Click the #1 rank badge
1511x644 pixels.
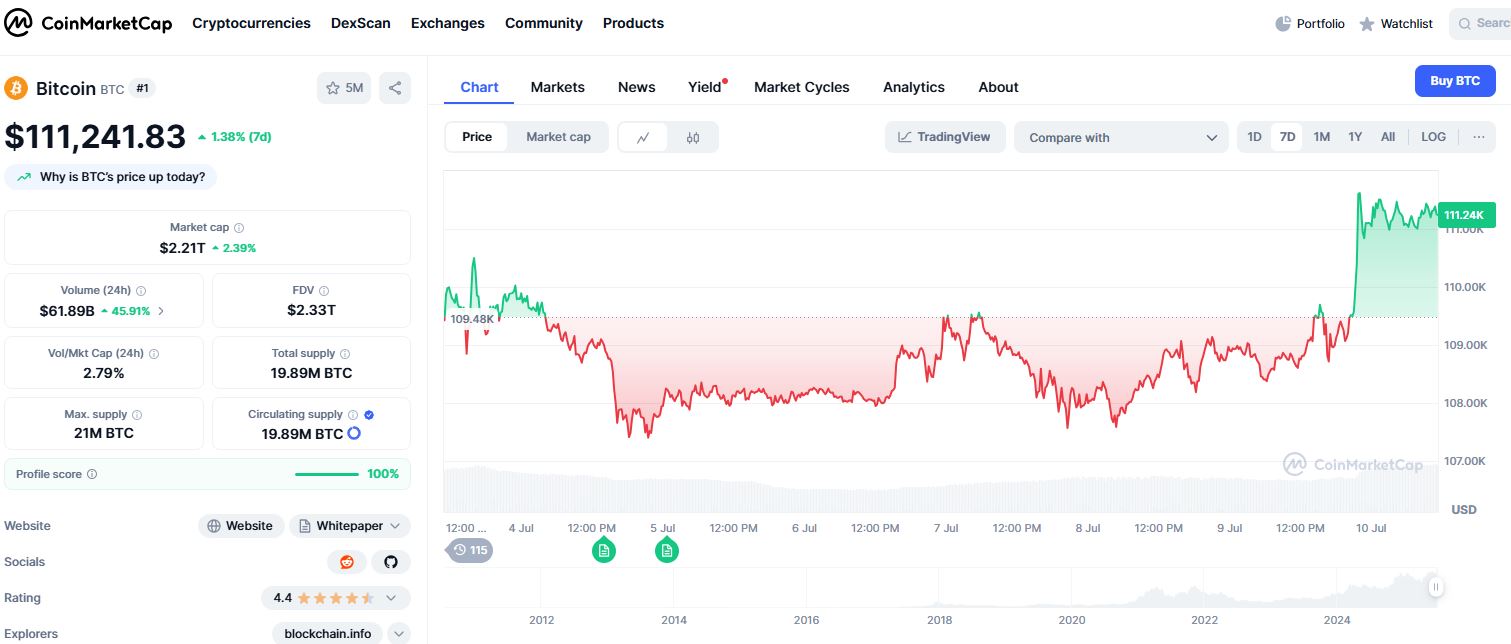click(143, 88)
